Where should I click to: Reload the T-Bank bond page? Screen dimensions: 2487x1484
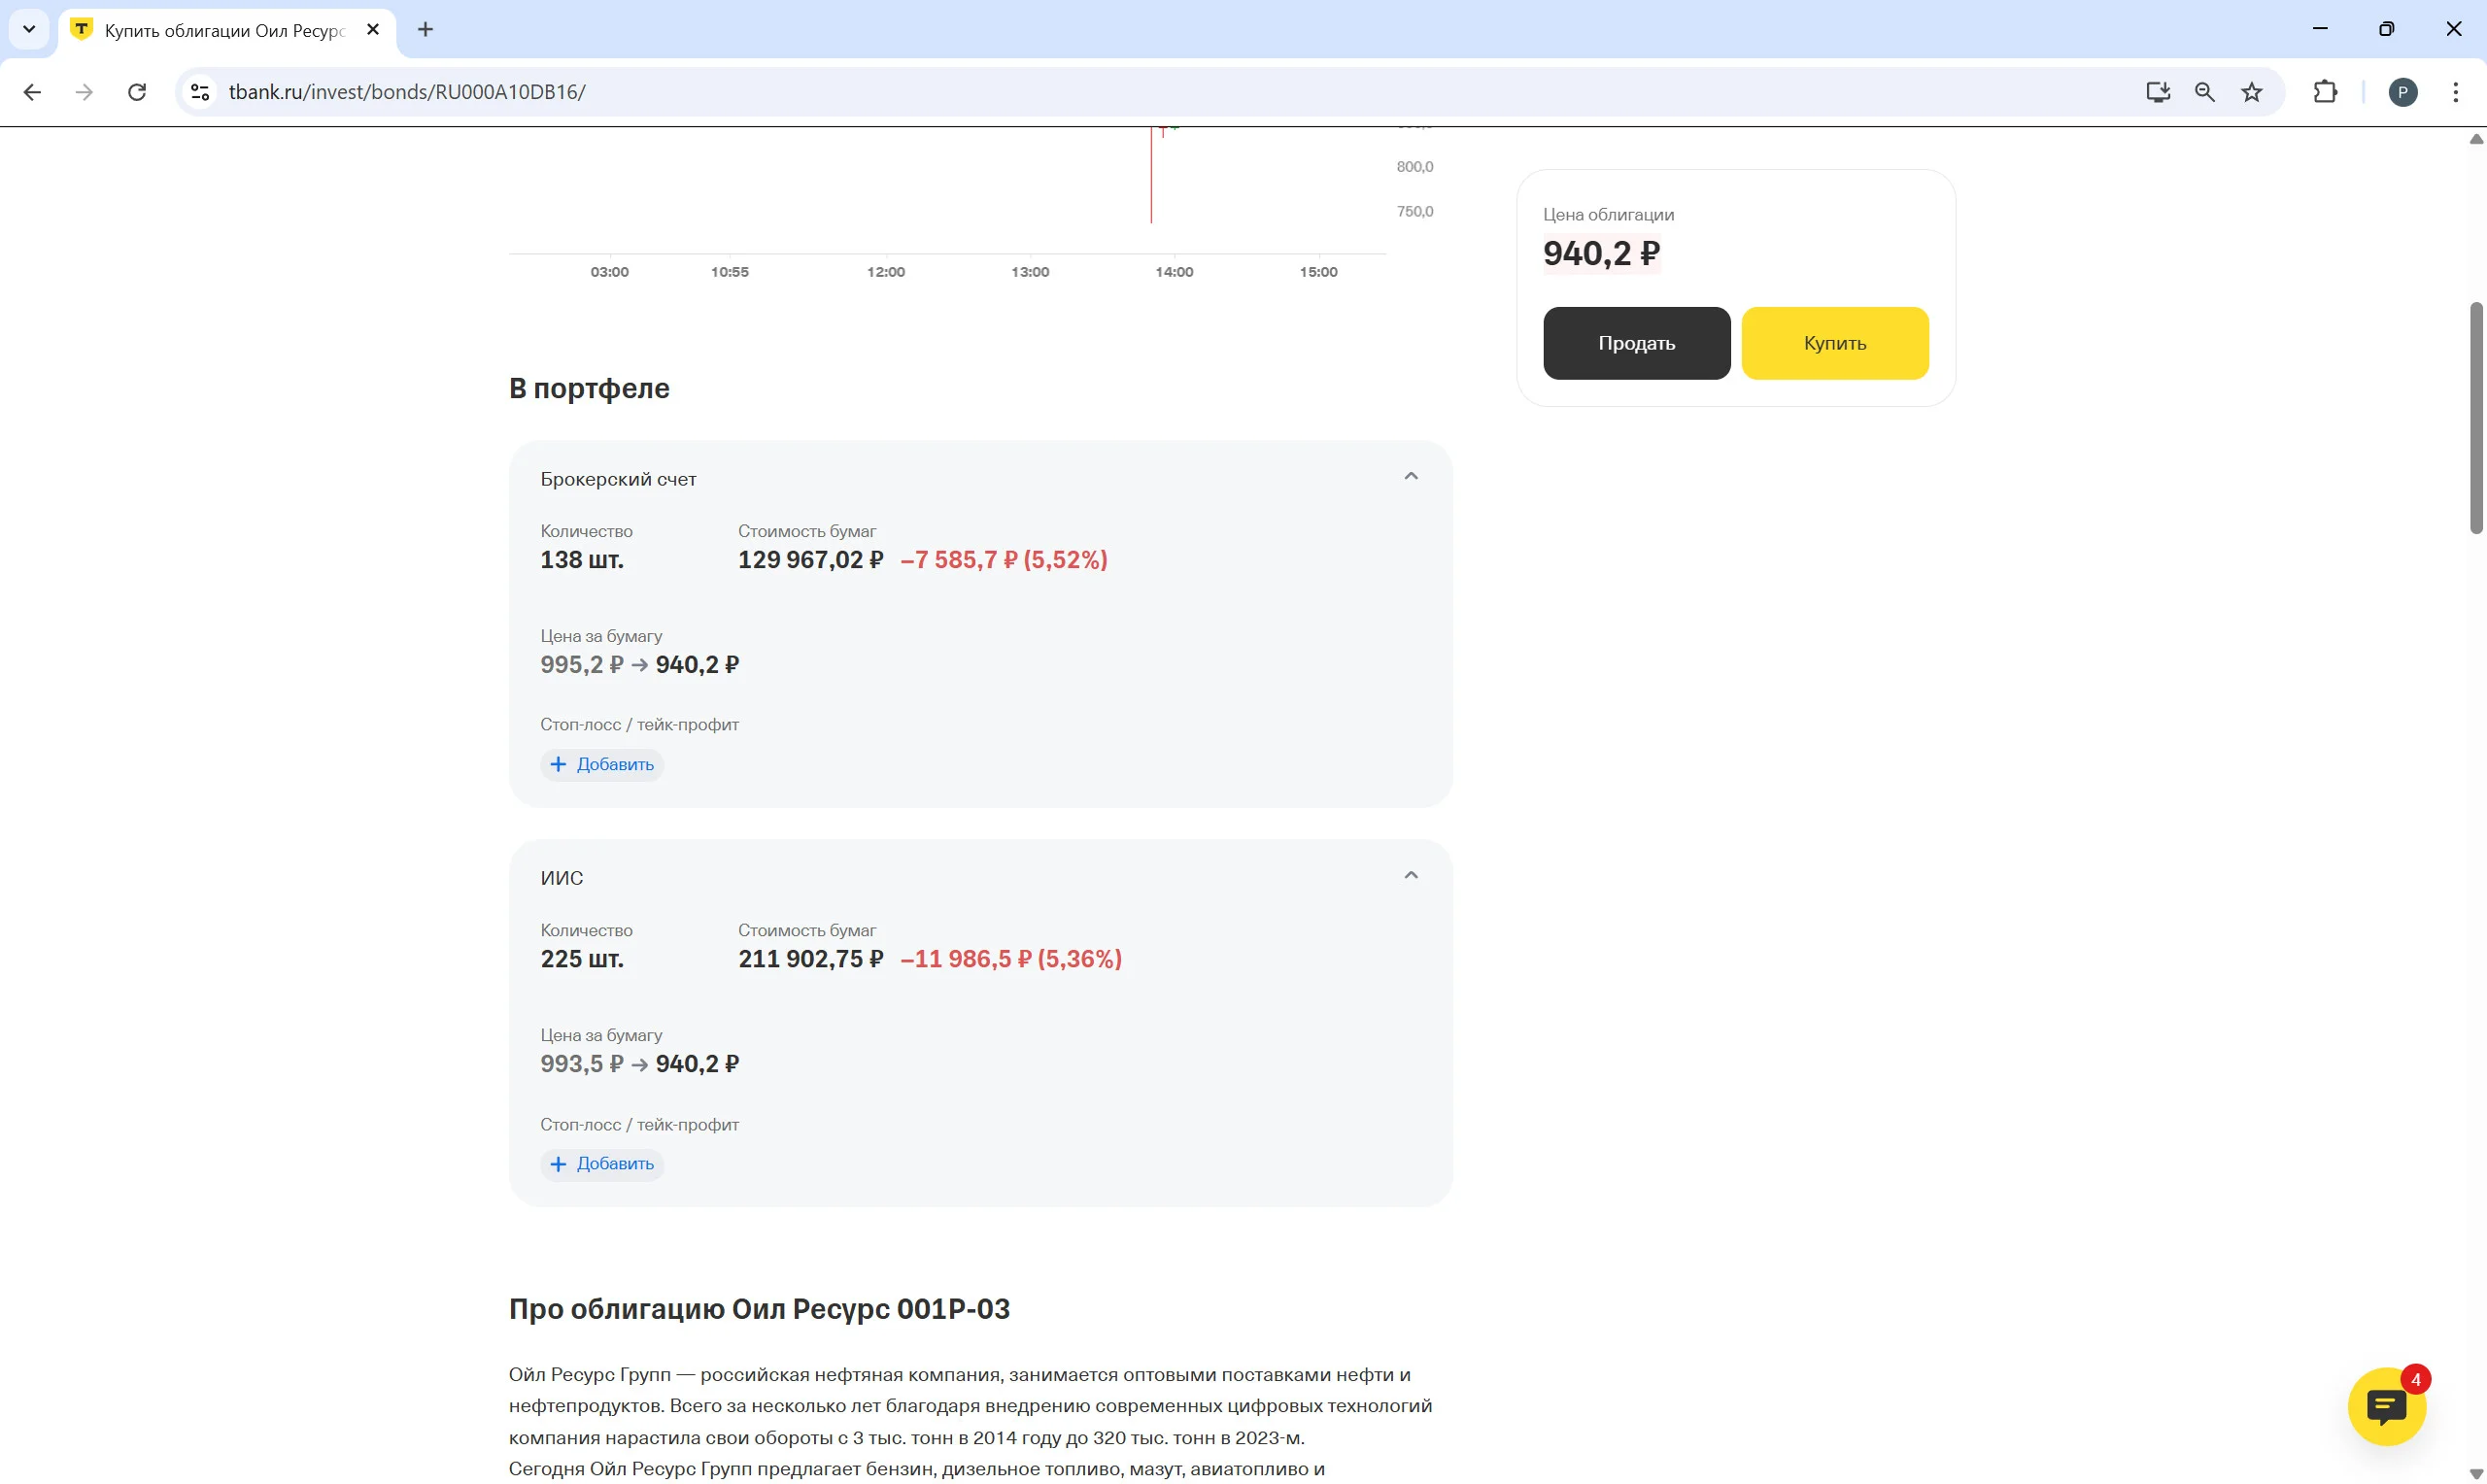coord(137,92)
